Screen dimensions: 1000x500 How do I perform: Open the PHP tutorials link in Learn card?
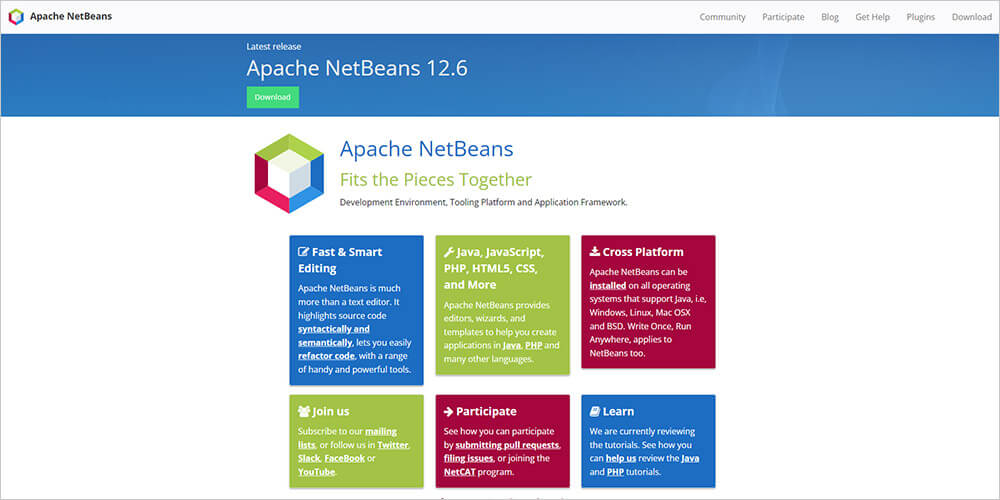pos(614,473)
